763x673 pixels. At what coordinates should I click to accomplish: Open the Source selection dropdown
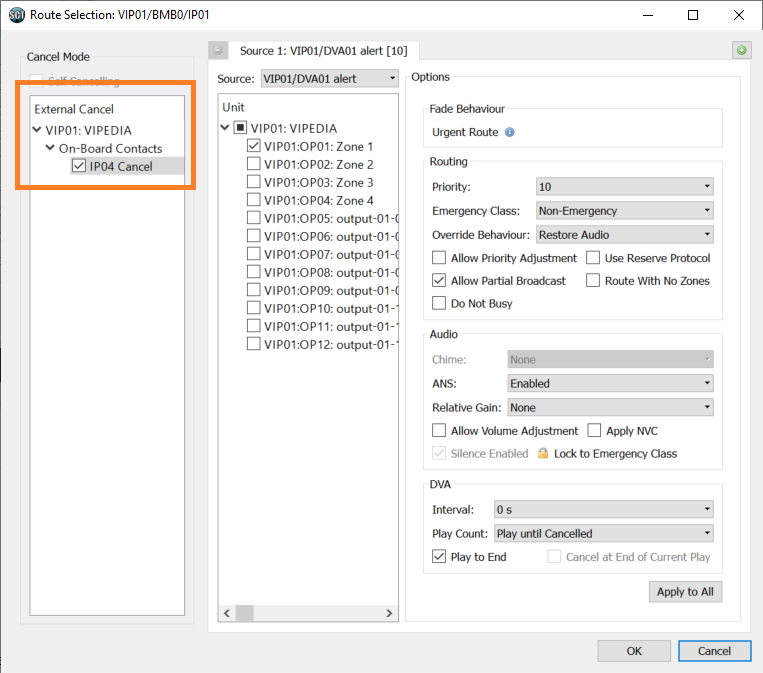tap(329, 78)
